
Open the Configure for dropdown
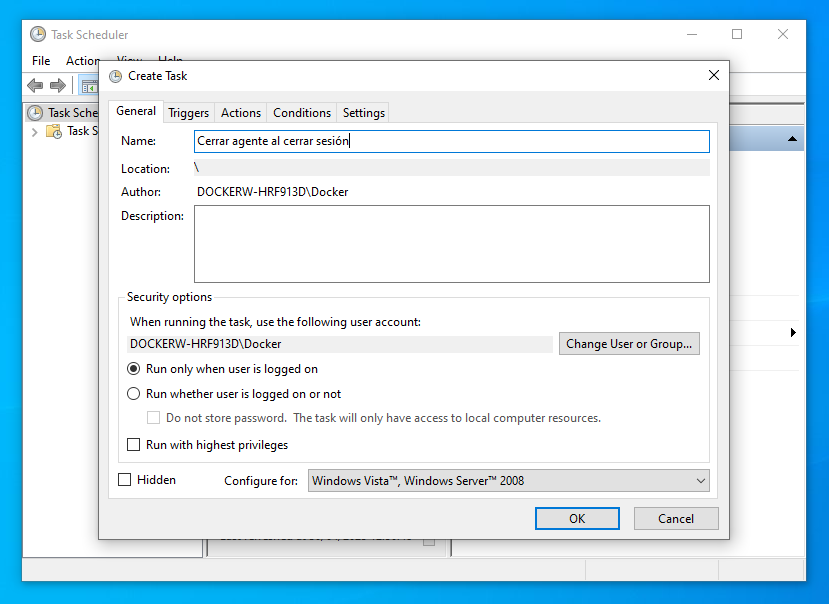tap(508, 481)
